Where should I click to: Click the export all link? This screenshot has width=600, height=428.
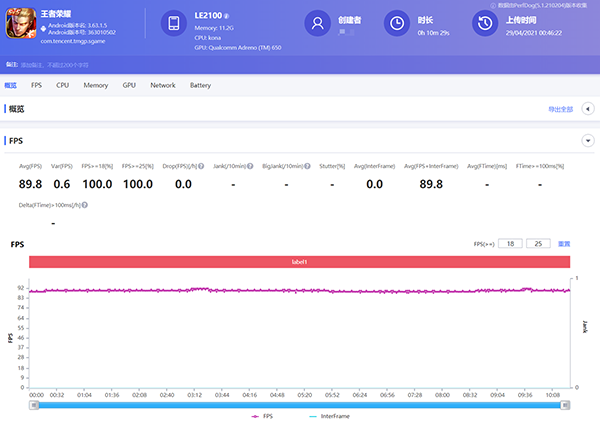point(560,109)
